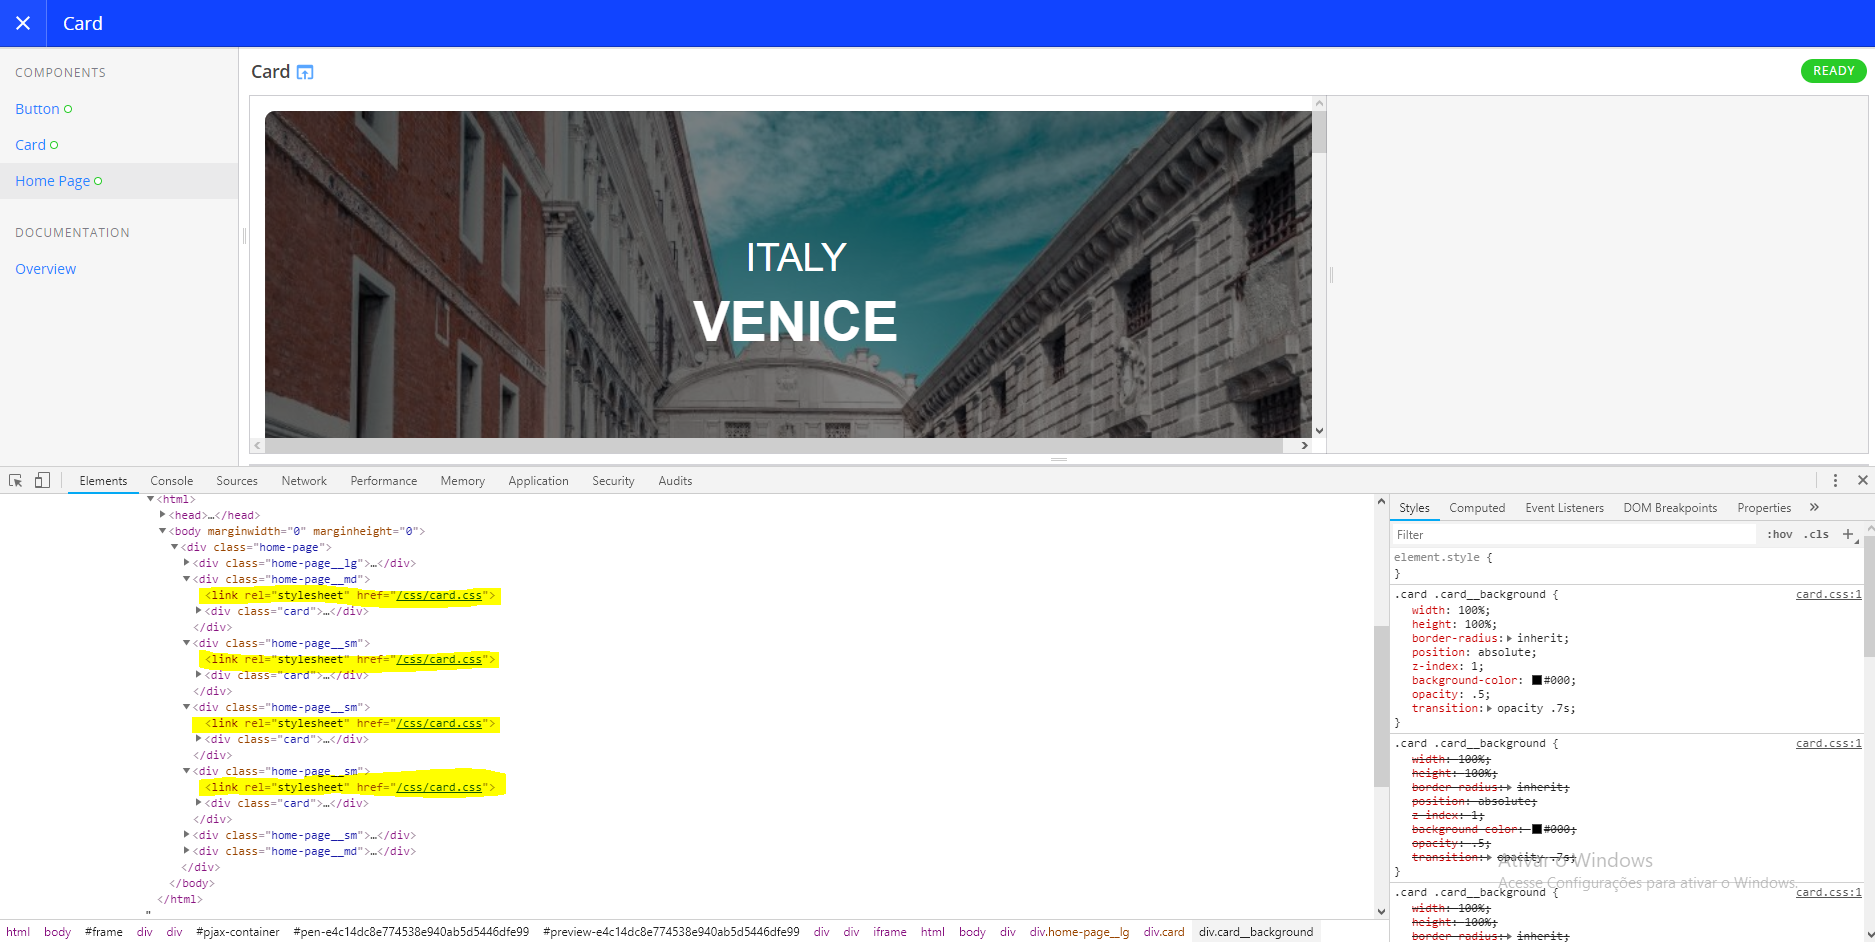Activate the inspect element picker icon
The image size is (1875, 942).
16,481
